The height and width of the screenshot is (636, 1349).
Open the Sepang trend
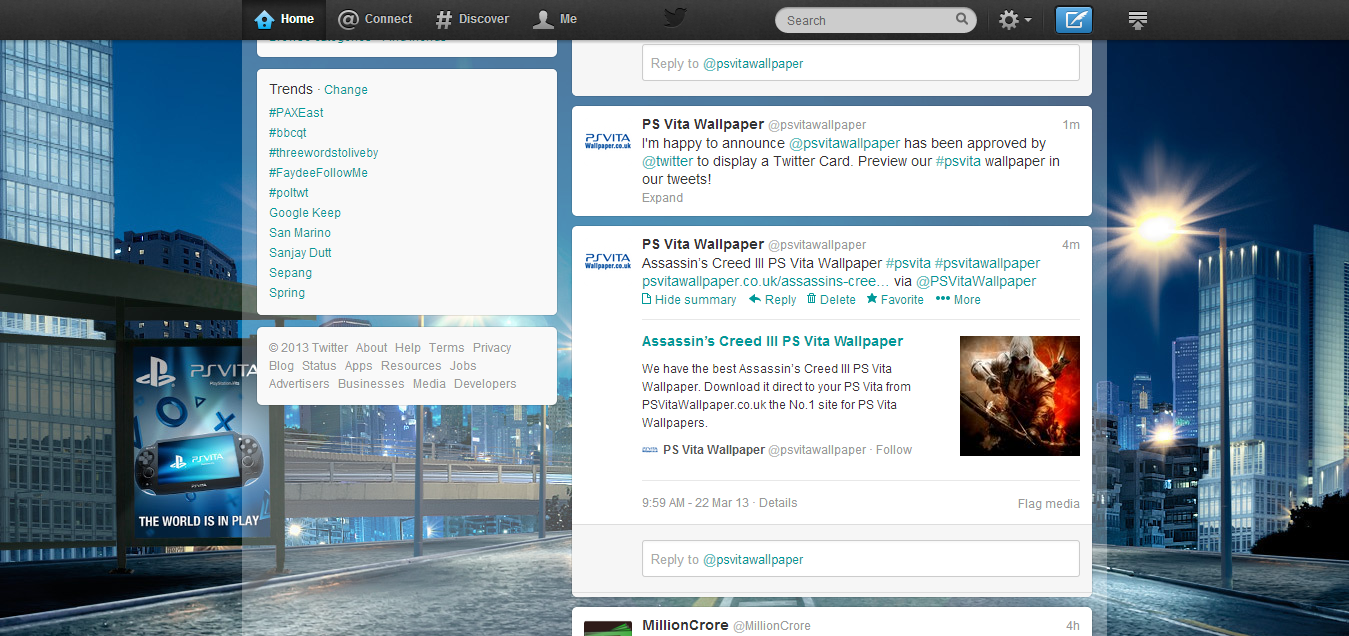(290, 273)
